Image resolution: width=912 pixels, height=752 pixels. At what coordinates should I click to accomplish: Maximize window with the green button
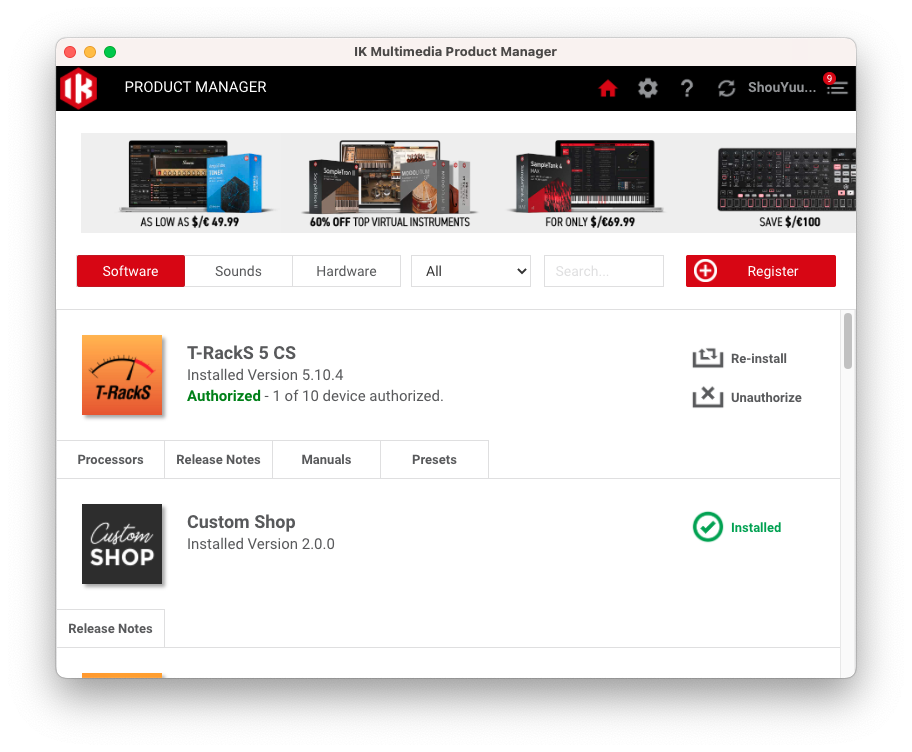pyautogui.click(x=110, y=52)
